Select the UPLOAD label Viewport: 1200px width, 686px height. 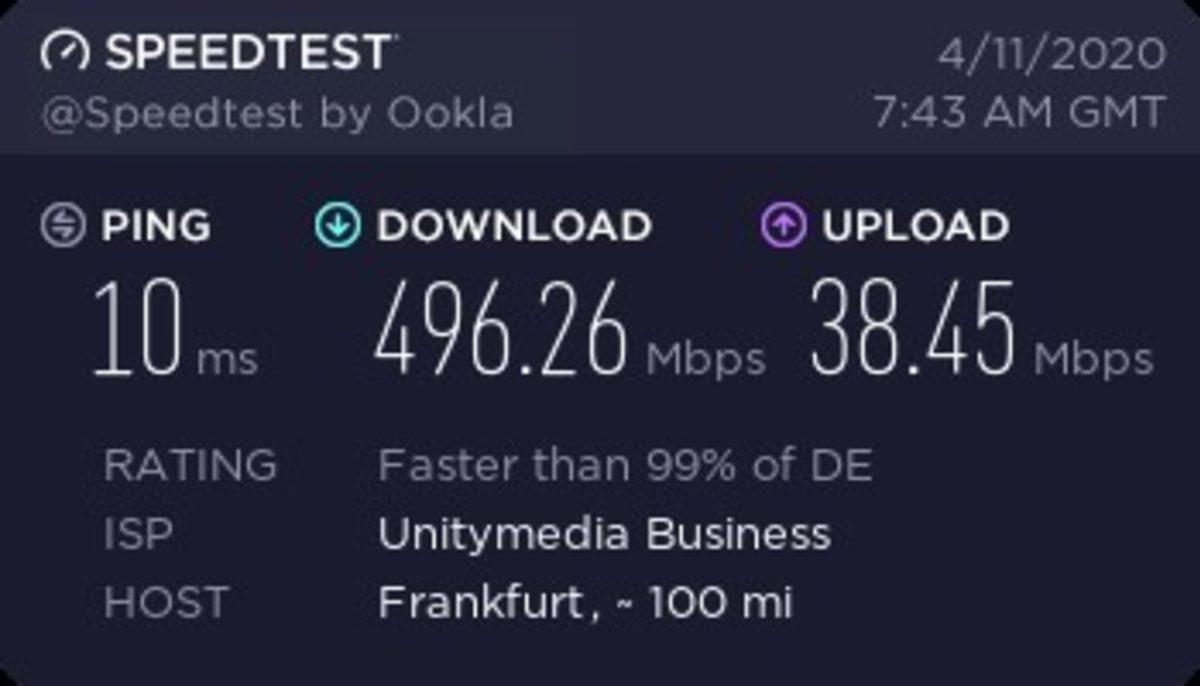point(915,226)
